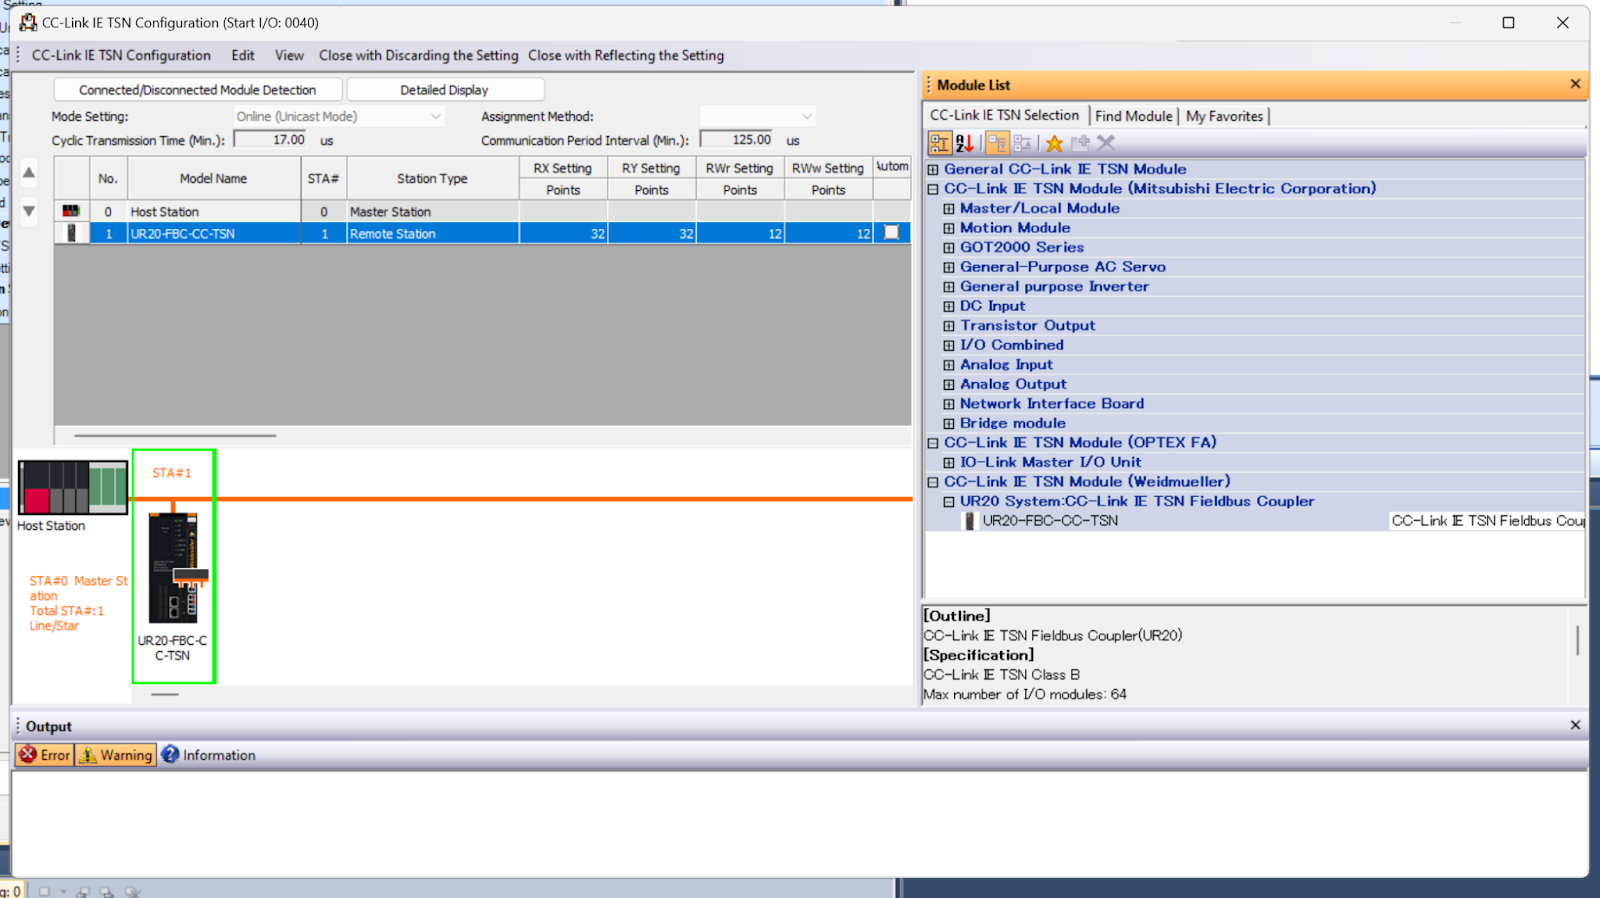Screen dimensions: 1600x898
Task: Click the remote station icon in row 1
Action: [x=71, y=233]
